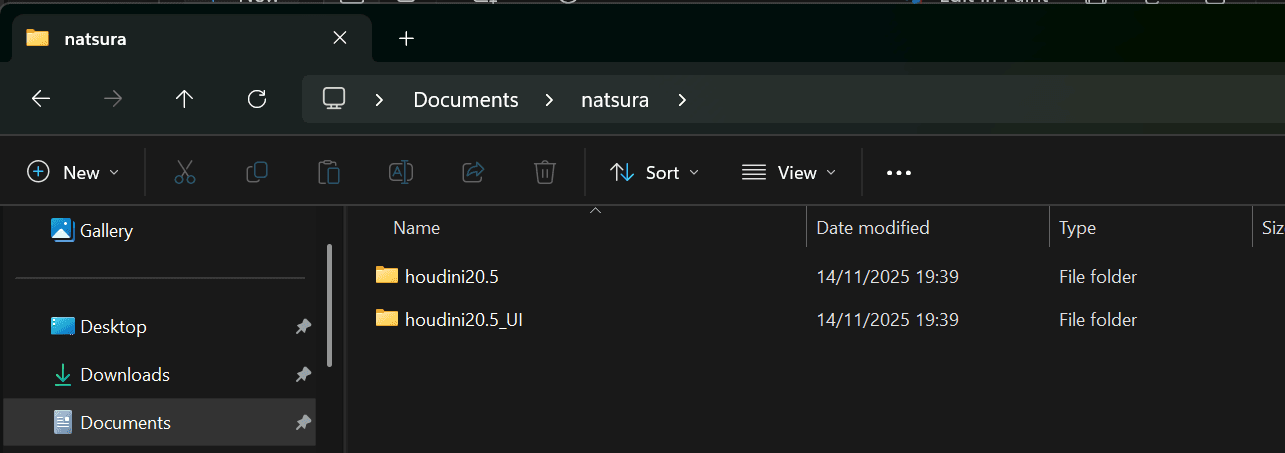Close the natsura tab

click(x=340, y=38)
